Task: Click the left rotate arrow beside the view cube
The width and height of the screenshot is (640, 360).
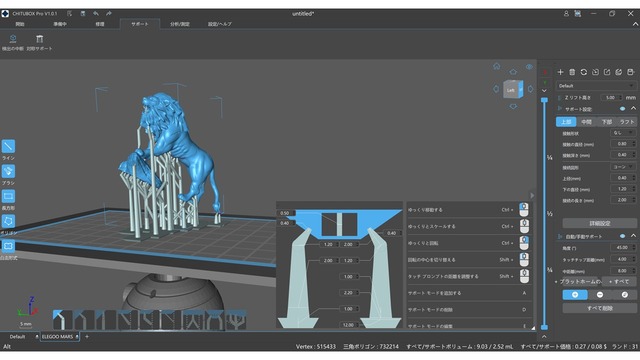Action: (x=496, y=89)
